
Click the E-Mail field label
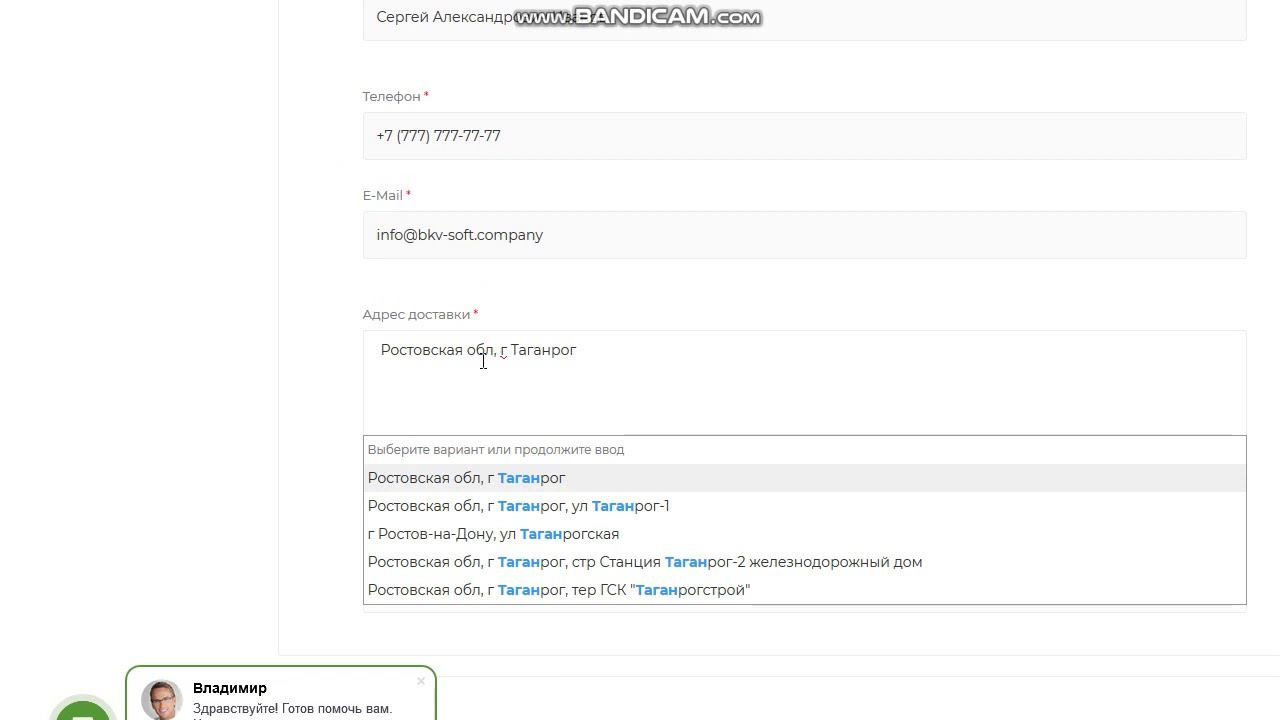[x=383, y=195]
